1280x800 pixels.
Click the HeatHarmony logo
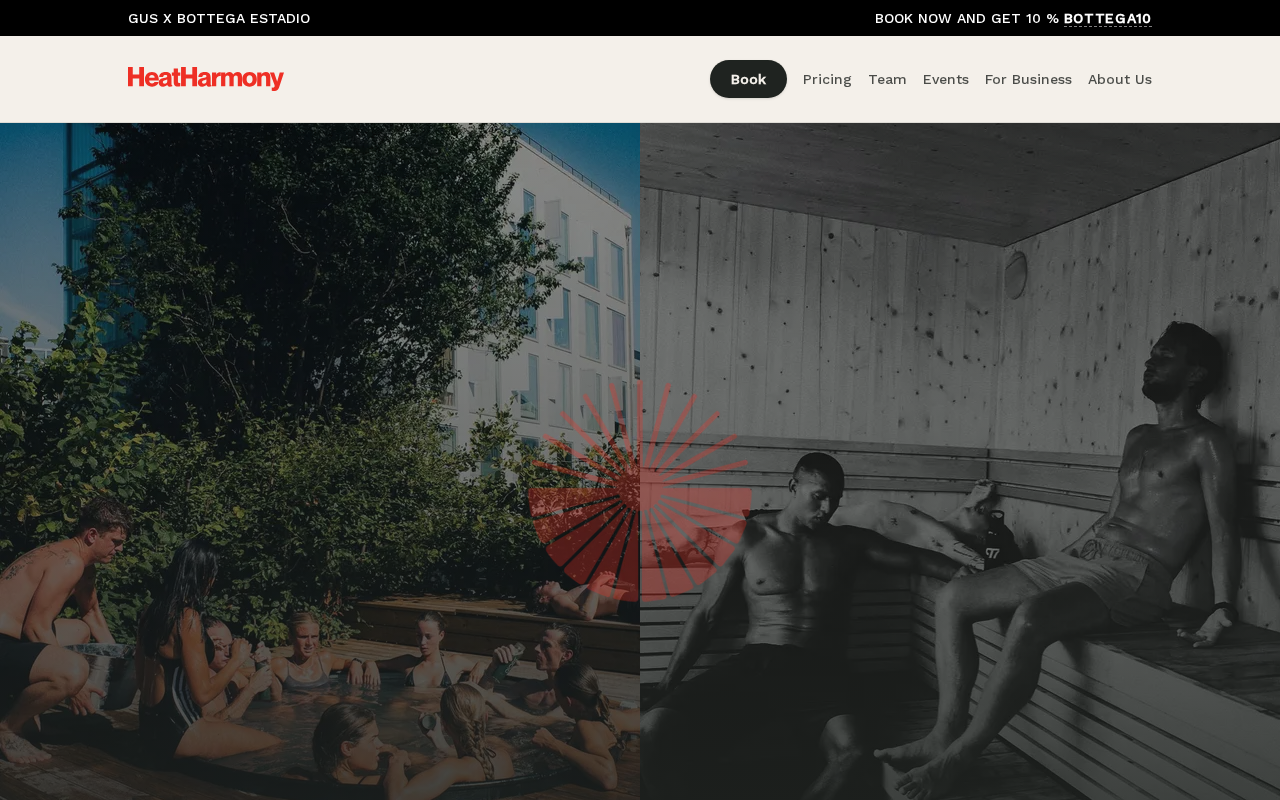[206, 79]
